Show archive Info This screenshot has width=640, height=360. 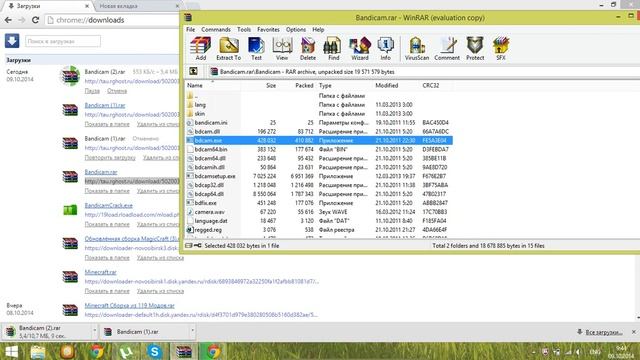click(x=385, y=49)
